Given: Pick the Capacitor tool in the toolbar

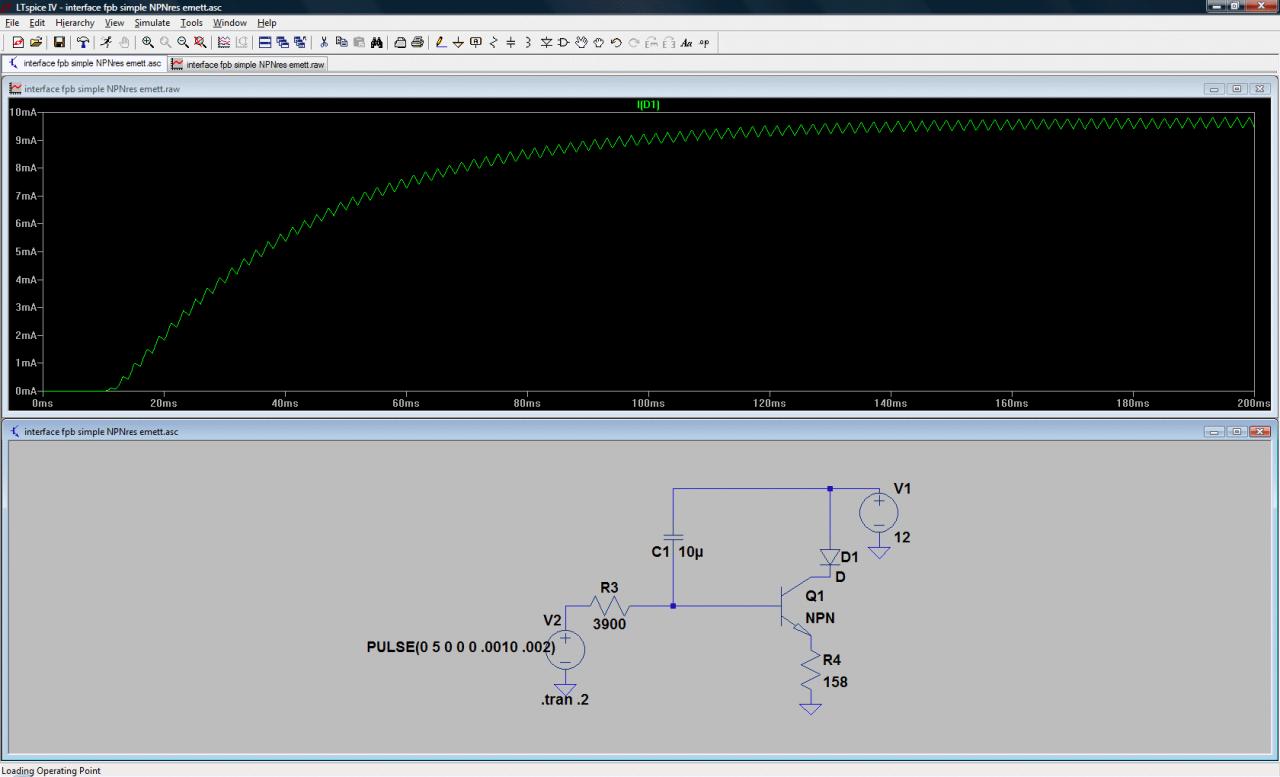Looking at the screenshot, I should point(511,42).
